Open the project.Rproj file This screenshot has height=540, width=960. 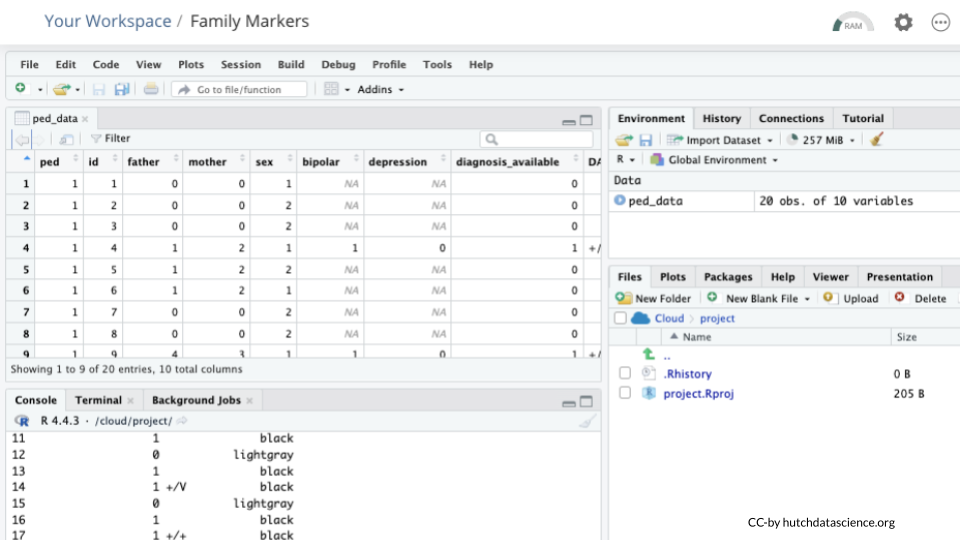pos(699,393)
